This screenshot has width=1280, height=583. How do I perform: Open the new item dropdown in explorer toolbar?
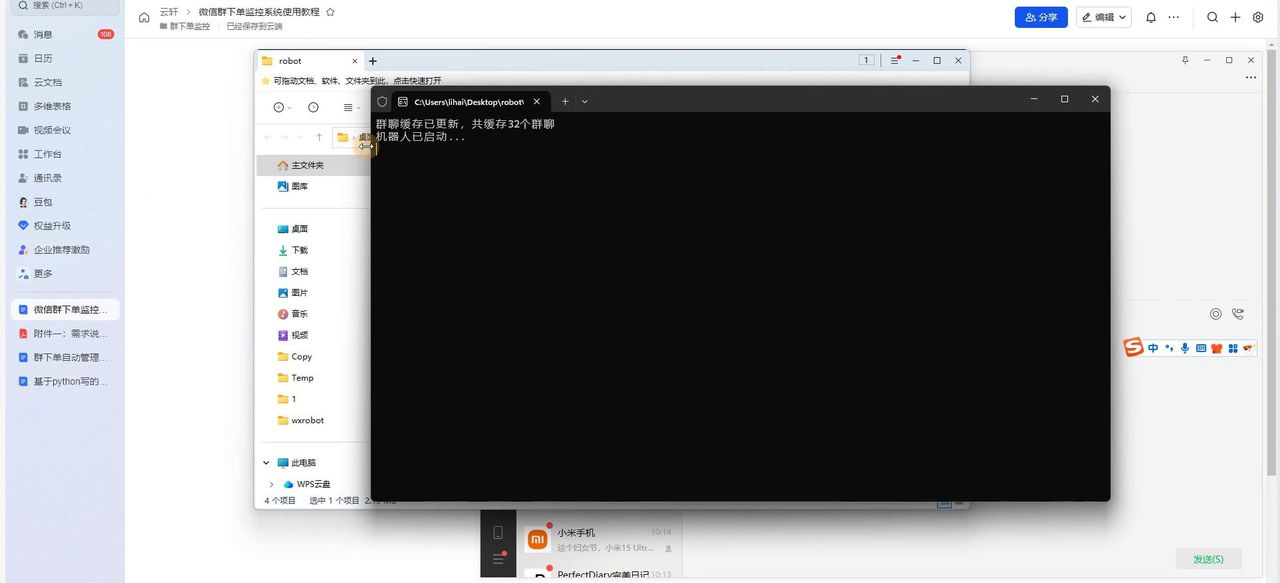282,107
